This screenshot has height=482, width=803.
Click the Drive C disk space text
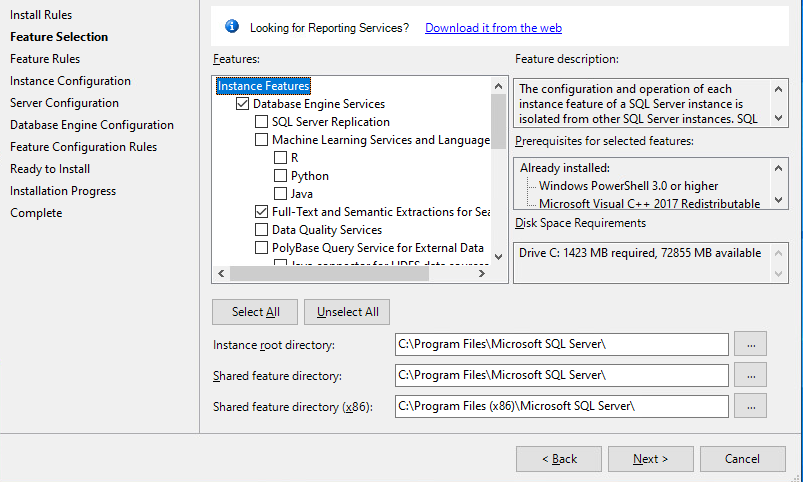(640, 253)
